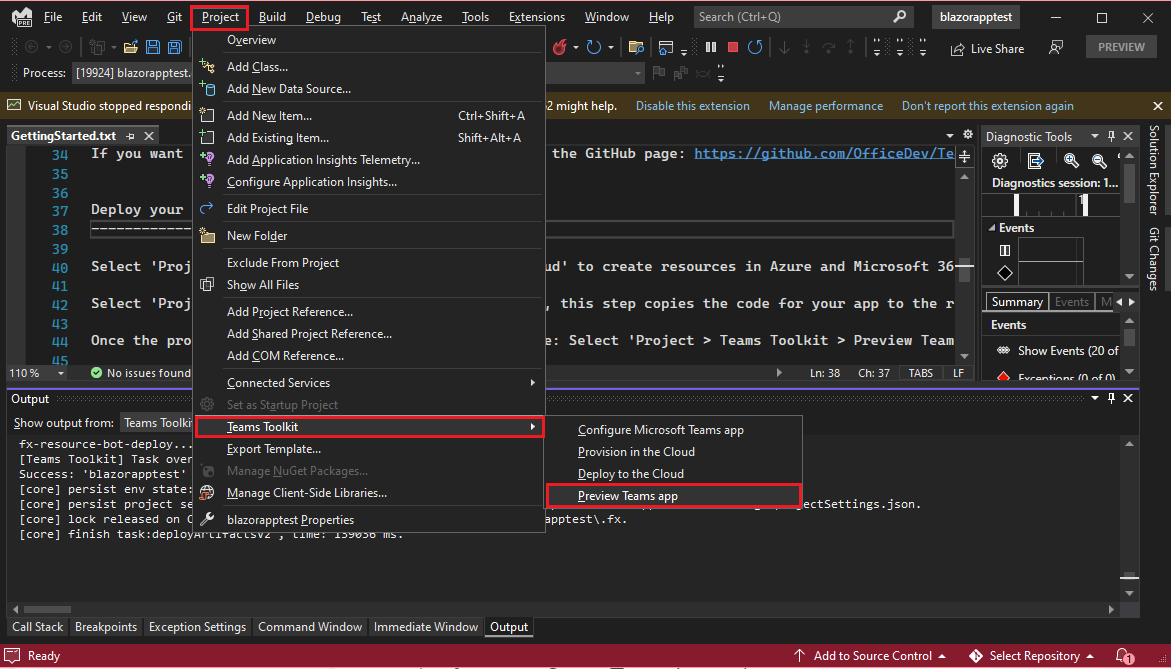
Task: Switch to Breakpoints tab
Action: coord(106,627)
